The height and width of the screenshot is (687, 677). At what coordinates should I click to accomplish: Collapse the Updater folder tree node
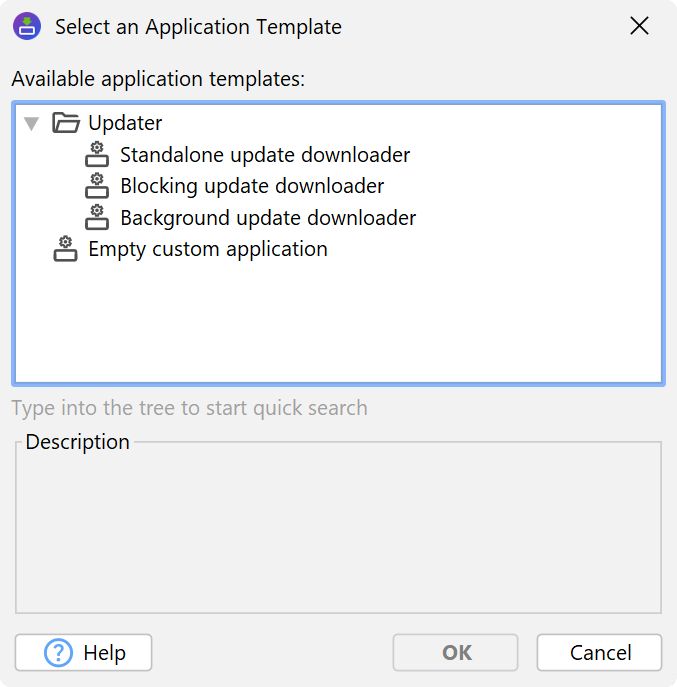point(32,123)
